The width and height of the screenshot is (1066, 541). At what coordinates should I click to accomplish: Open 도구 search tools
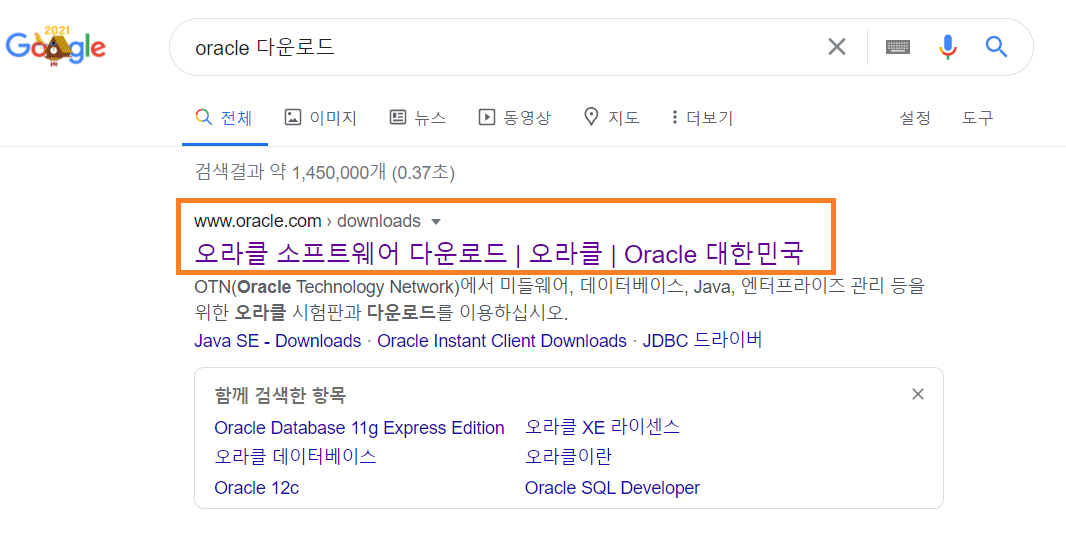pyautogui.click(x=977, y=118)
